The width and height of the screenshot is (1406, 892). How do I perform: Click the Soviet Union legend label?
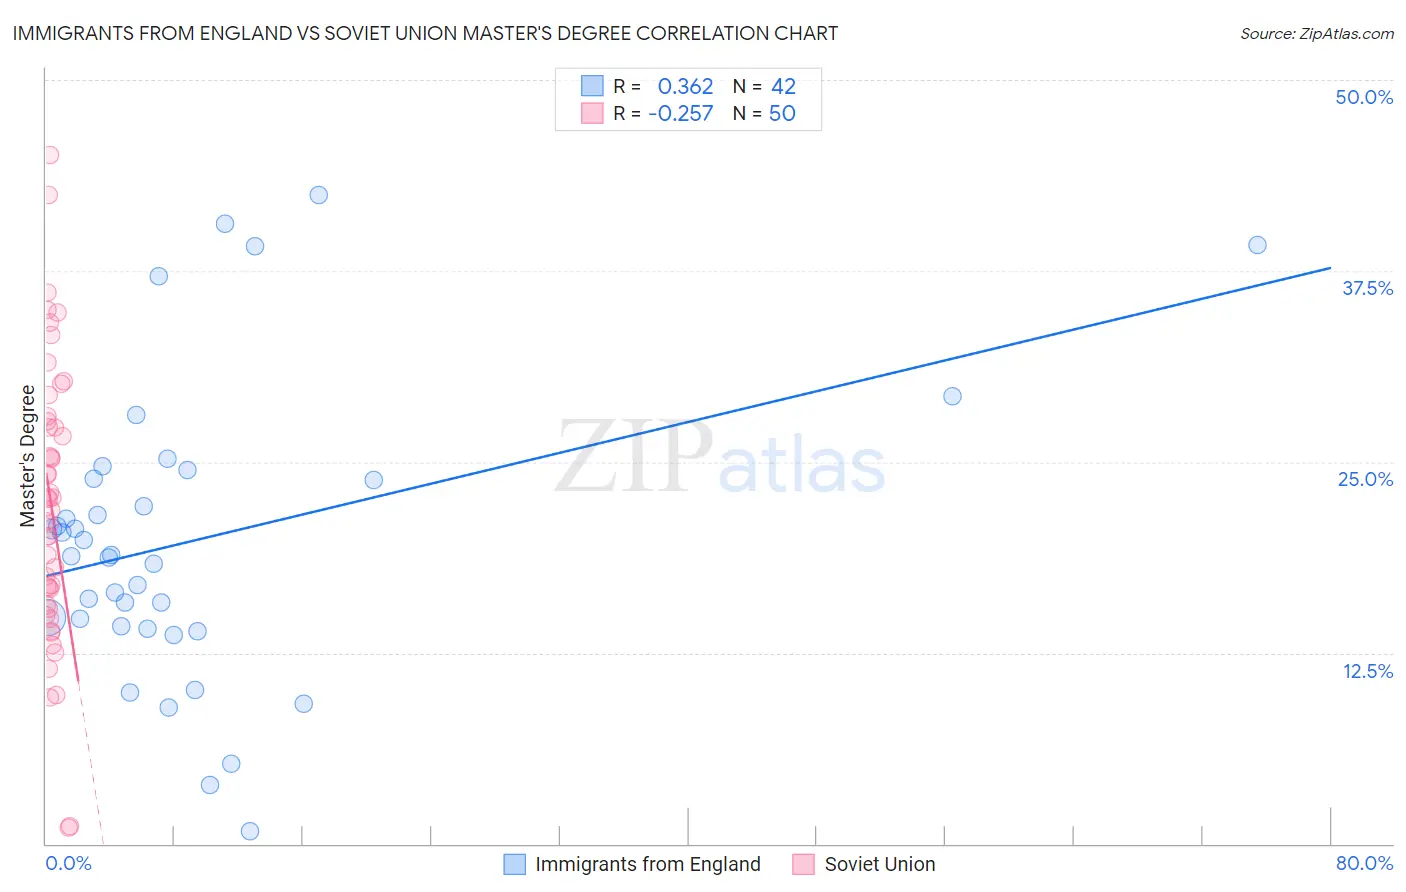click(879, 864)
